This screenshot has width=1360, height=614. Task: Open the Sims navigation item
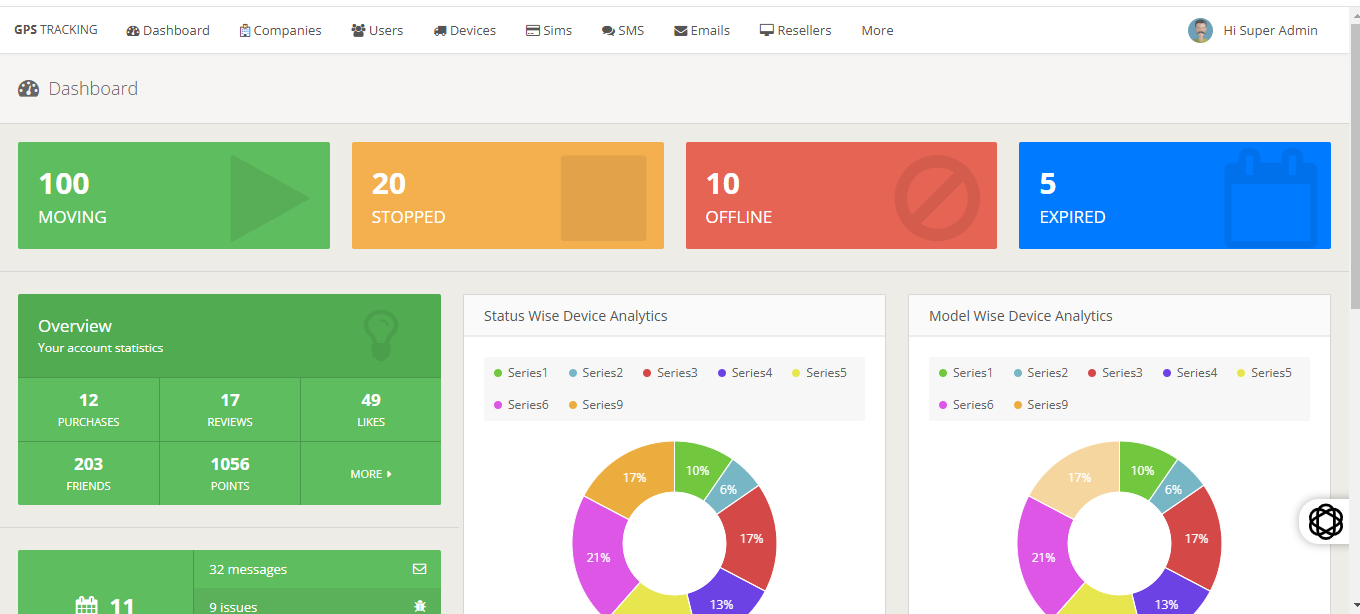point(549,30)
